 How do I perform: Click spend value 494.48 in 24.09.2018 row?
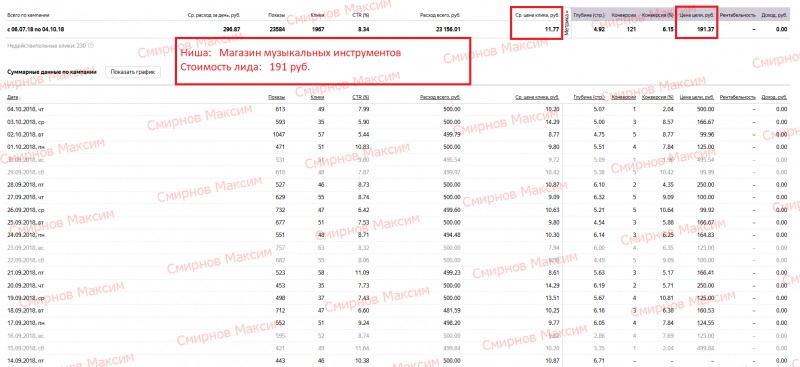453,235
